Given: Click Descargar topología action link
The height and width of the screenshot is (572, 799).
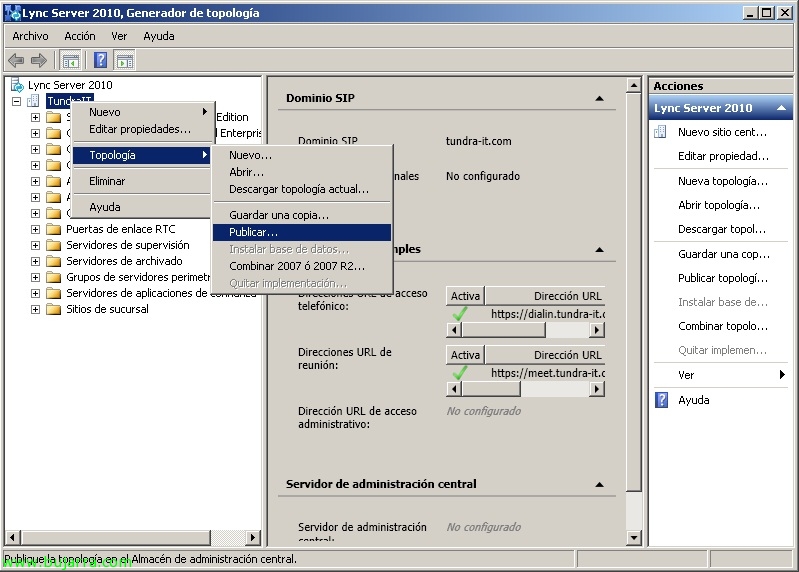Looking at the screenshot, I should pos(722,229).
